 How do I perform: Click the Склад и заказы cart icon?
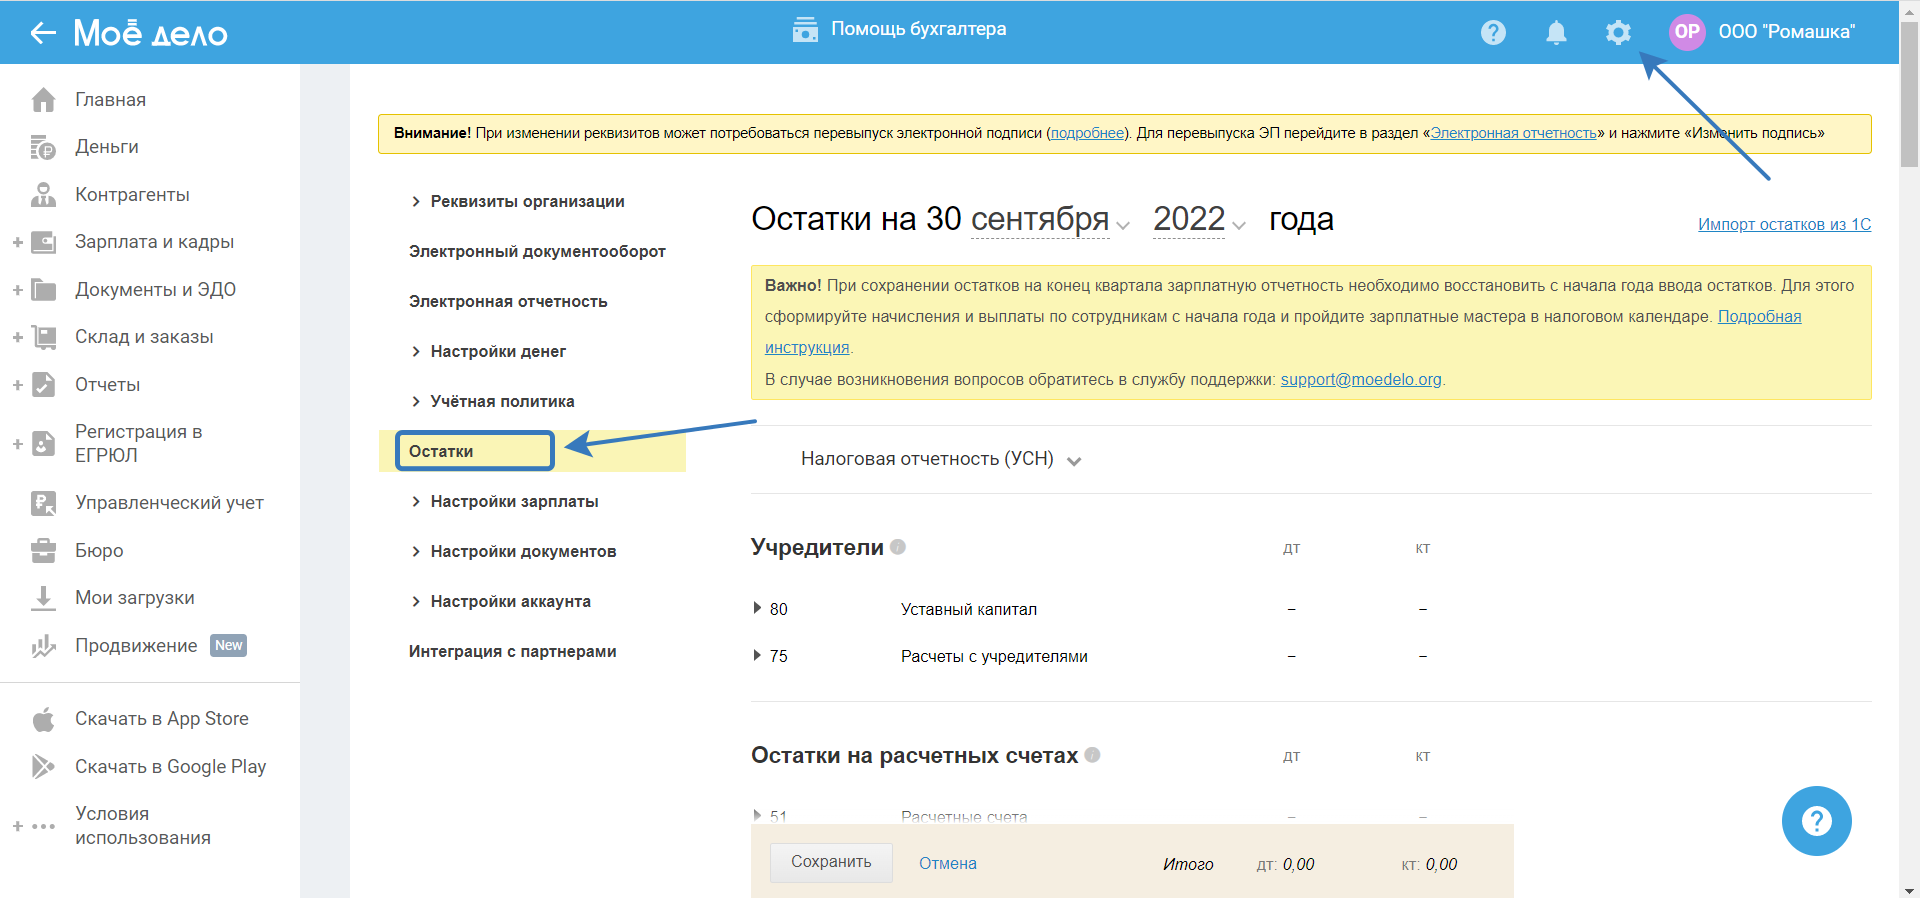click(x=43, y=337)
